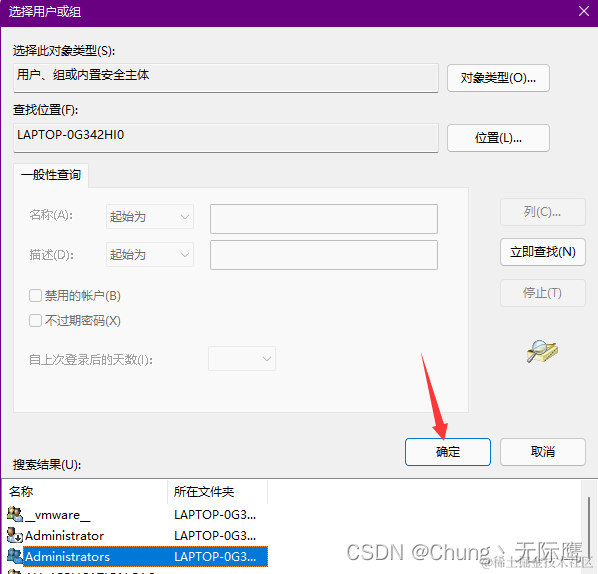Open the 描述(D) 起始为 dropdown
The image size is (598, 574).
150,254
